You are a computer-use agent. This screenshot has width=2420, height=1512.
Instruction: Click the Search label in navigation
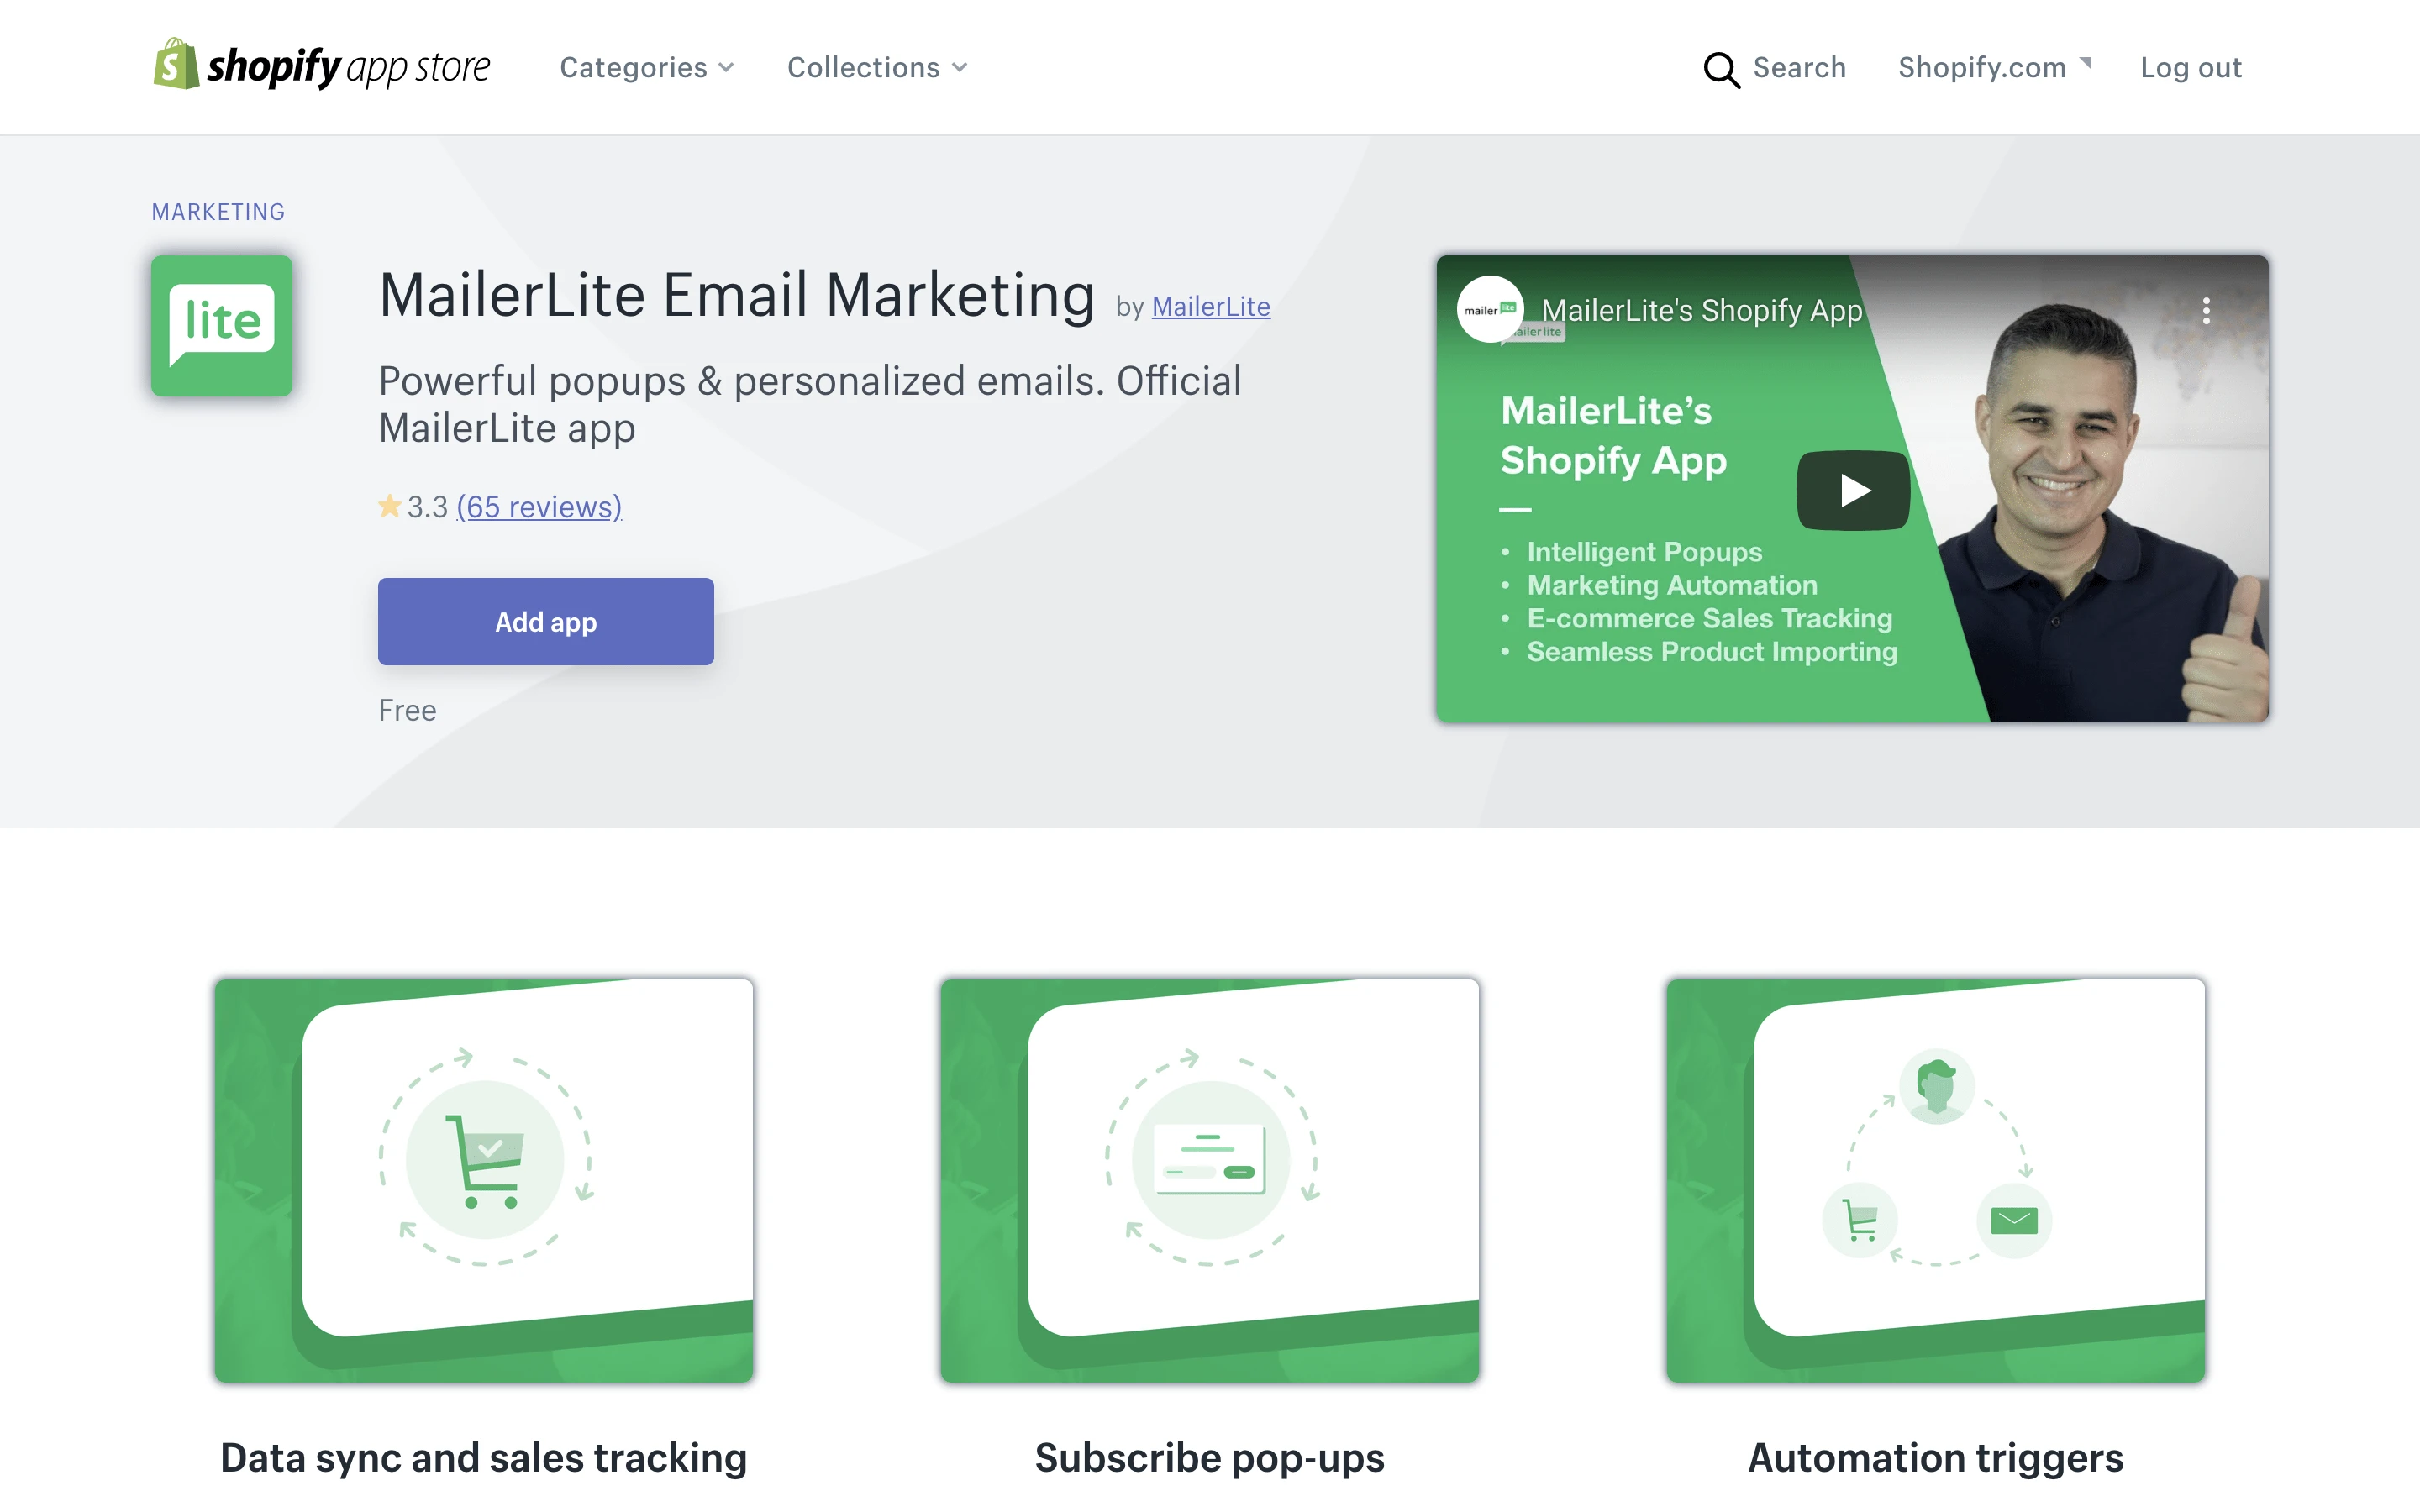pos(1799,67)
